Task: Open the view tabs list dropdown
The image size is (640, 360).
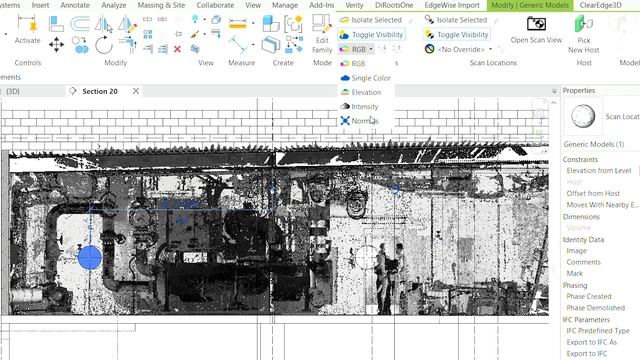Action: [554, 91]
